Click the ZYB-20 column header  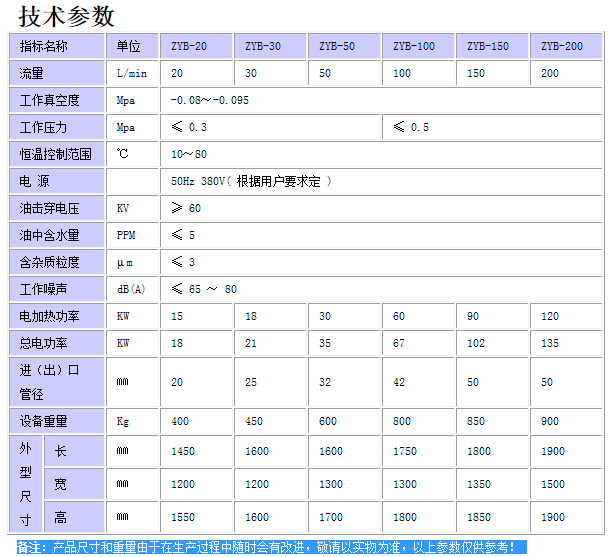pyautogui.click(x=188, y=47)
